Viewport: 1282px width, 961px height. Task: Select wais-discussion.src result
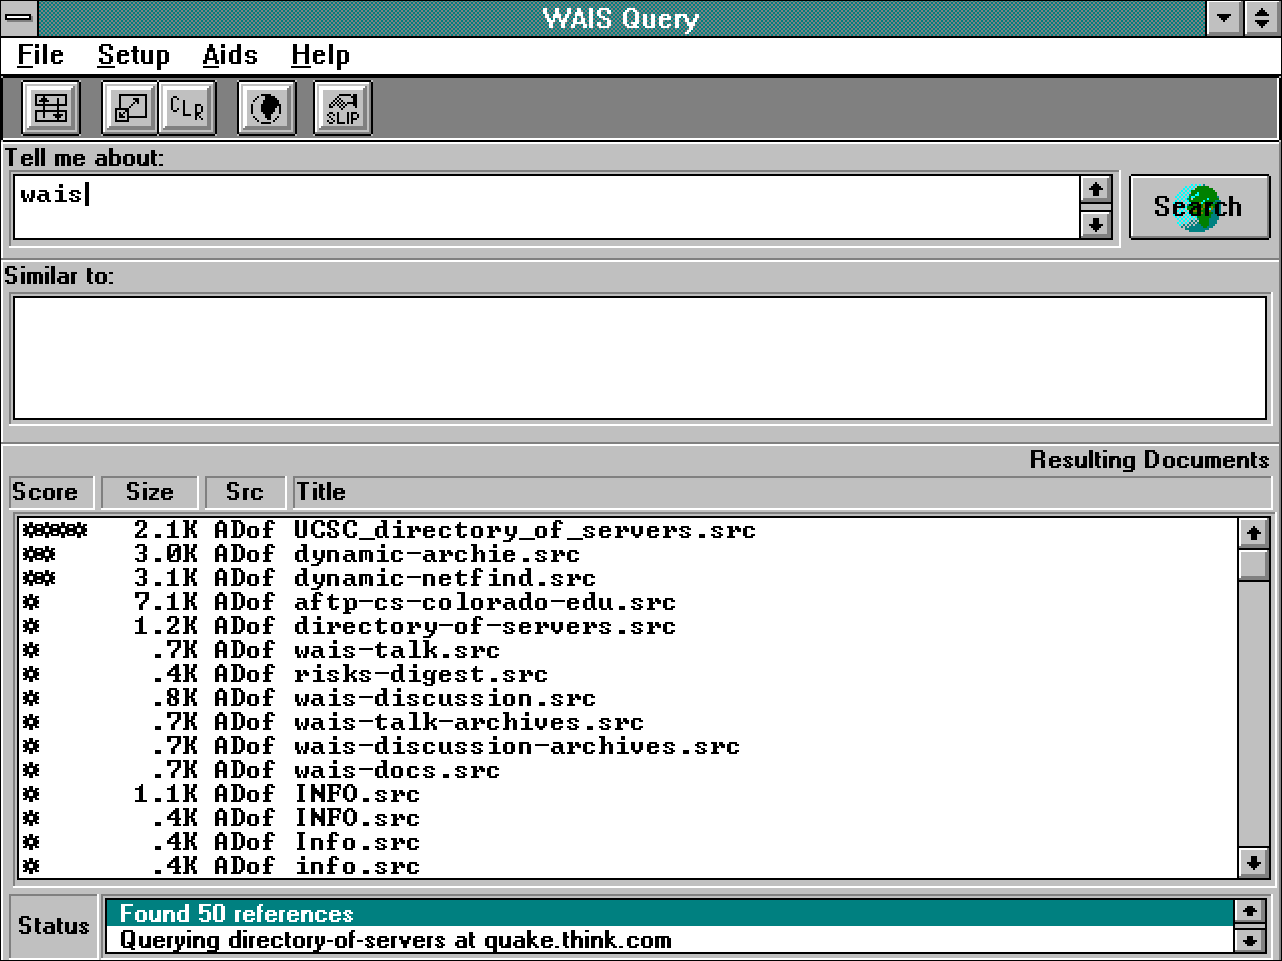628,698
